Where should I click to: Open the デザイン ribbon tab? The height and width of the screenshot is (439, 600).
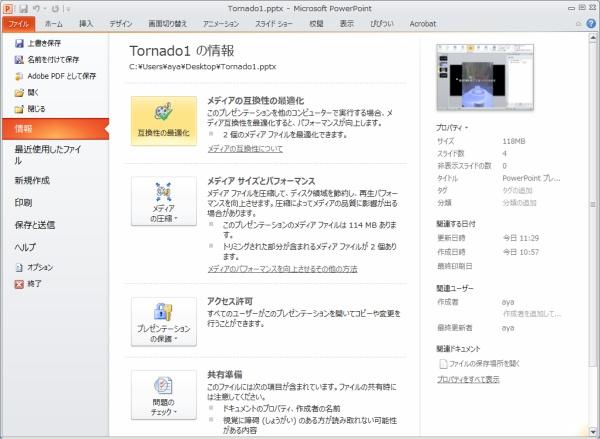pos(121,24)
